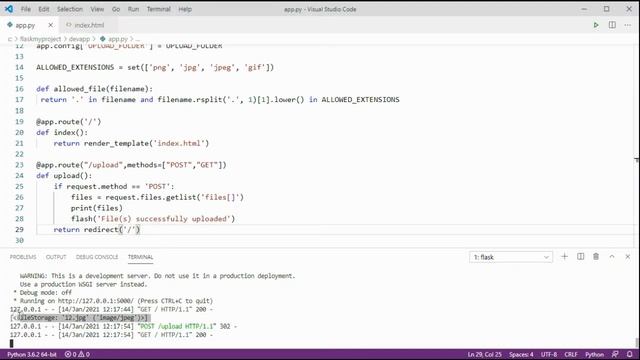
Task: Switch to the Problems panel tab
Action: click(23, 257)
